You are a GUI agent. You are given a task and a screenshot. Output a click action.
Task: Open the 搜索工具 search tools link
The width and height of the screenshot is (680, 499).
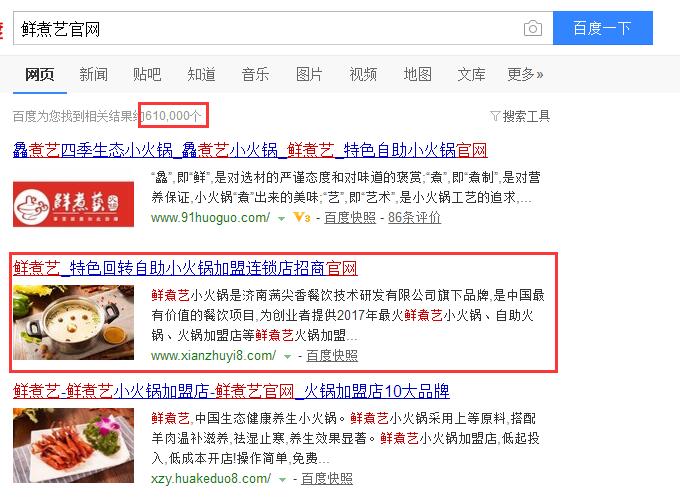(526, 116)
